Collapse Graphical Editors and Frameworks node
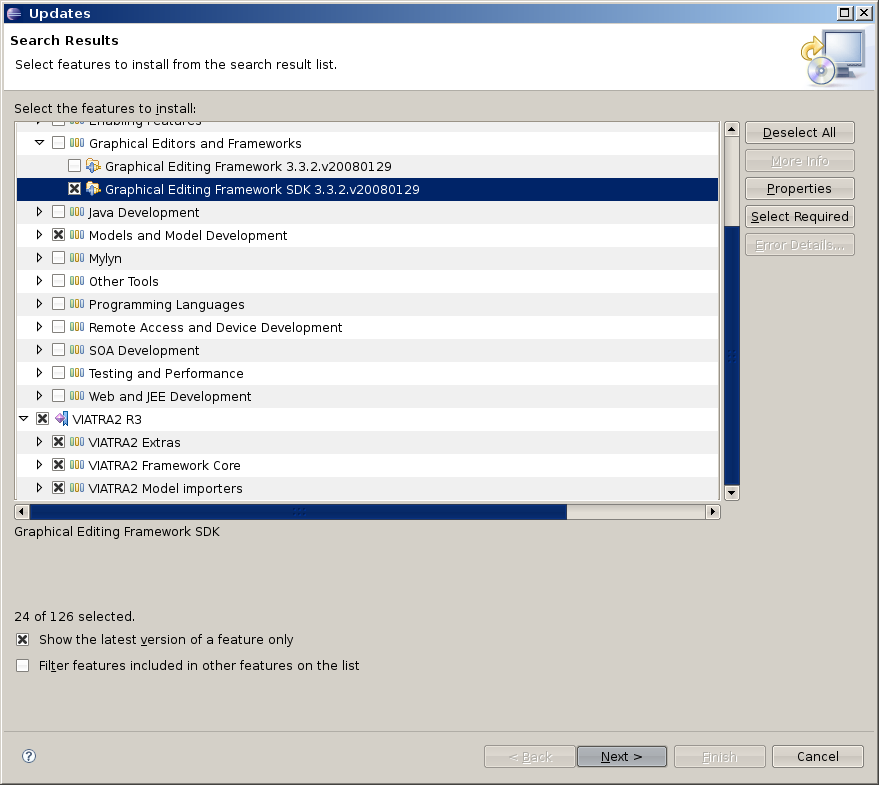This screenshot has height=785, width=879. point(39,142)
